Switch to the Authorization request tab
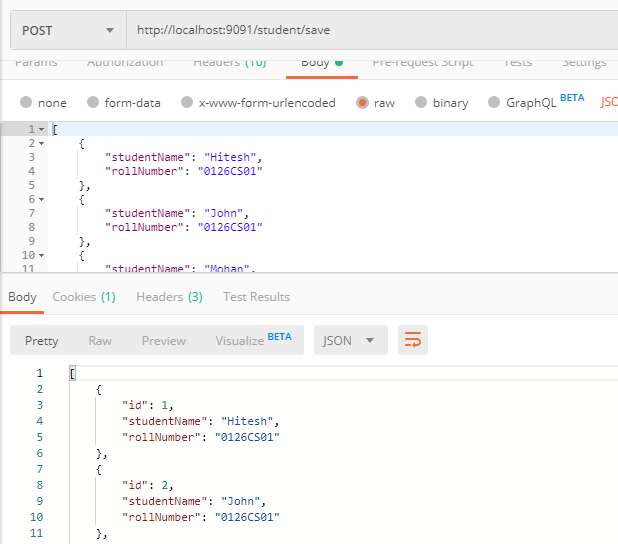This screenshot has width=618, height=544. (x=125, y=63)
